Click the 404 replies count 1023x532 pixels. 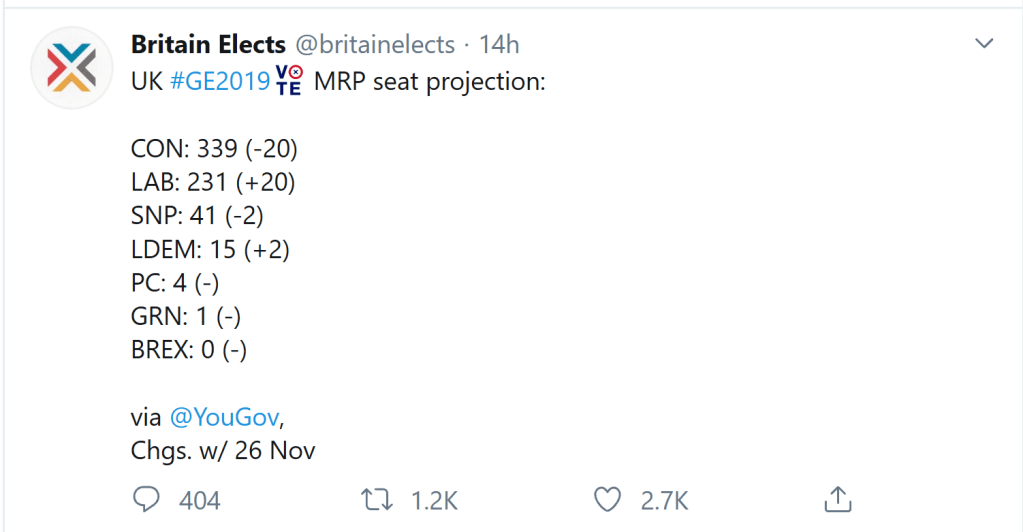tap(199, 500)
